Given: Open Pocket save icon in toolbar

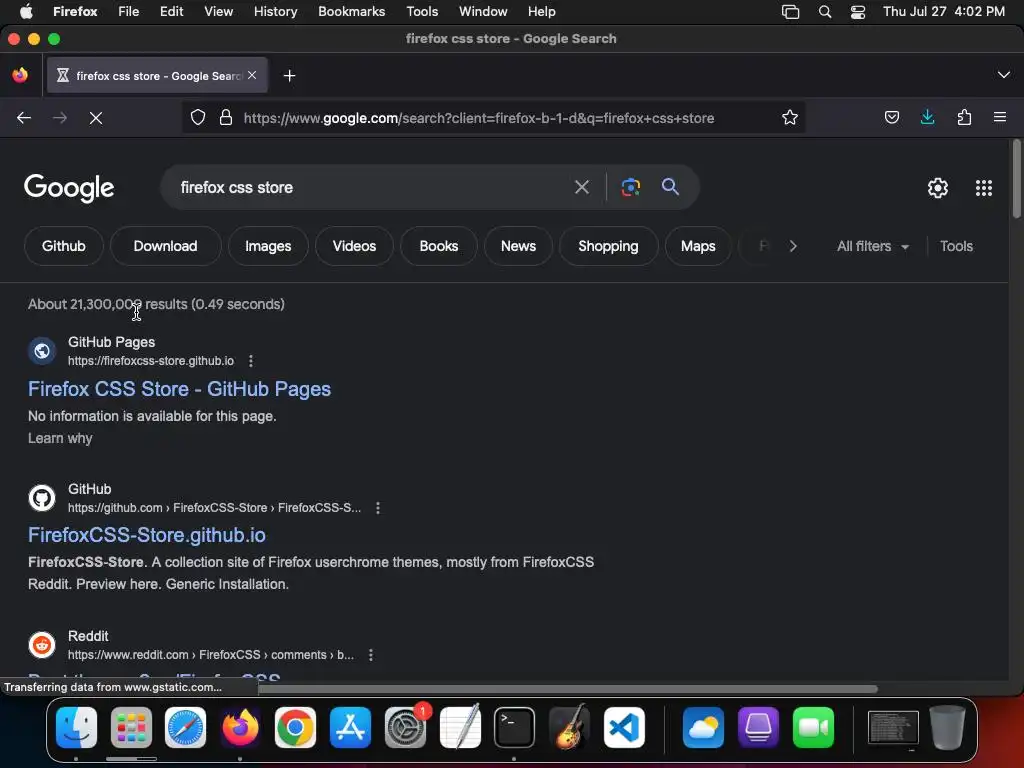Looking at the screenshot, I should [891, 118].
